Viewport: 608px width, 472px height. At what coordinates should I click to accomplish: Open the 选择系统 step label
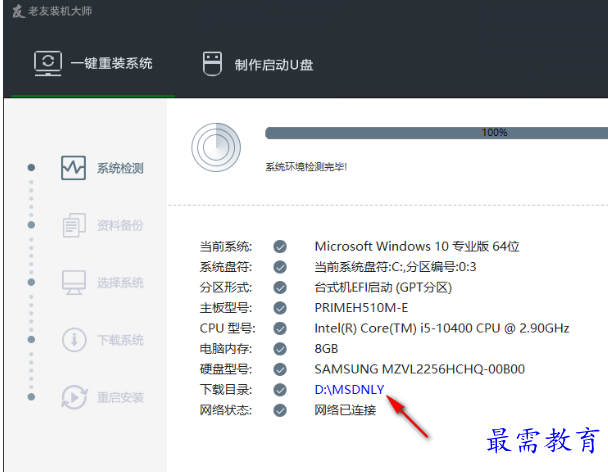tap(120, 283)
